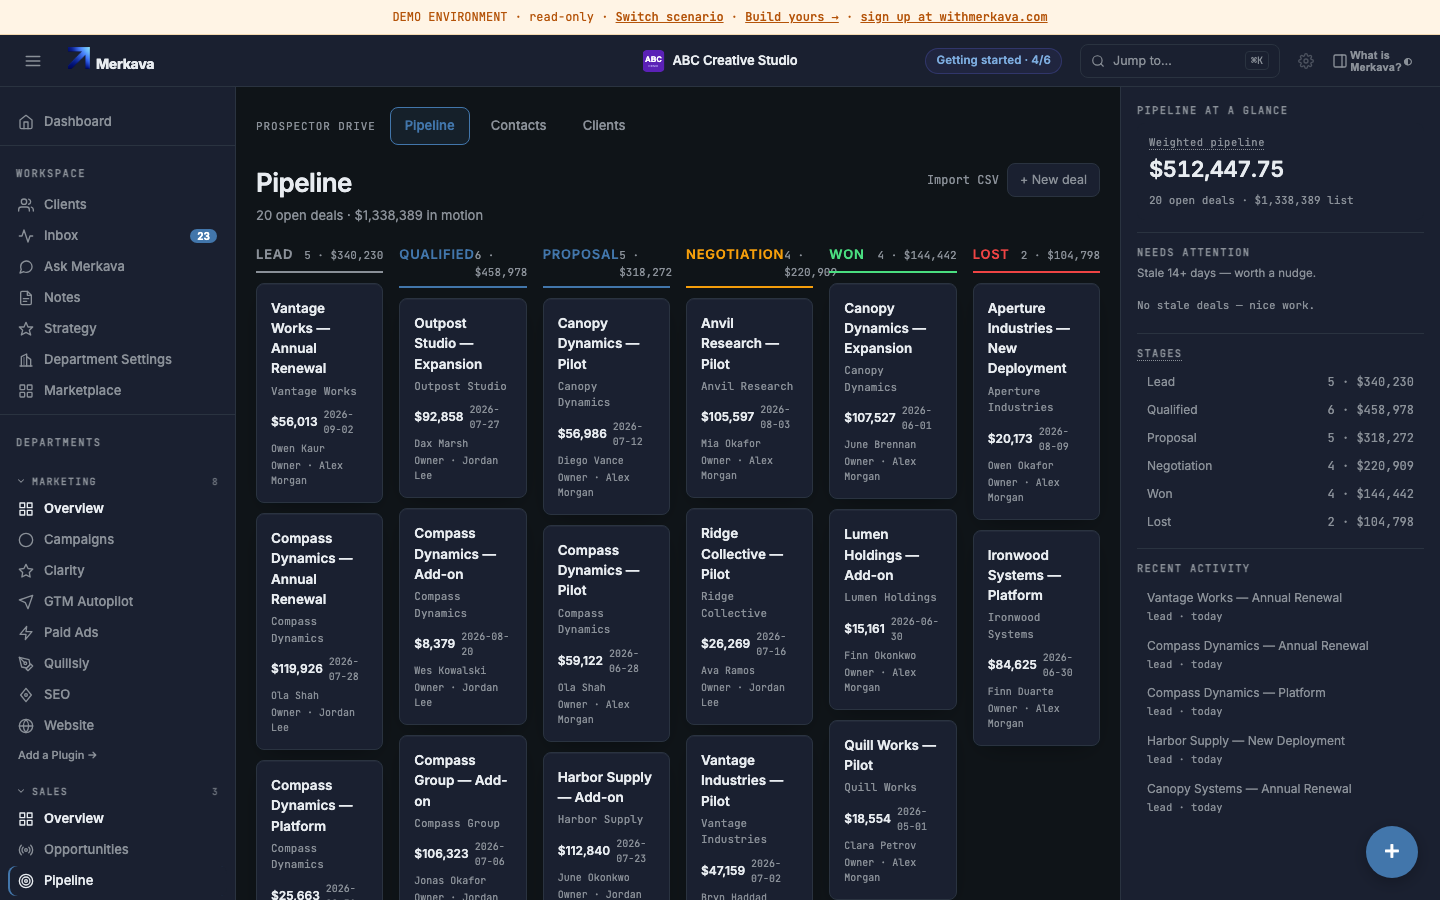Image resolution: width=1440 pixels, height=900 pixels.
Task: Click the Getting started 4/6 pill
Action: coord(993,61)
